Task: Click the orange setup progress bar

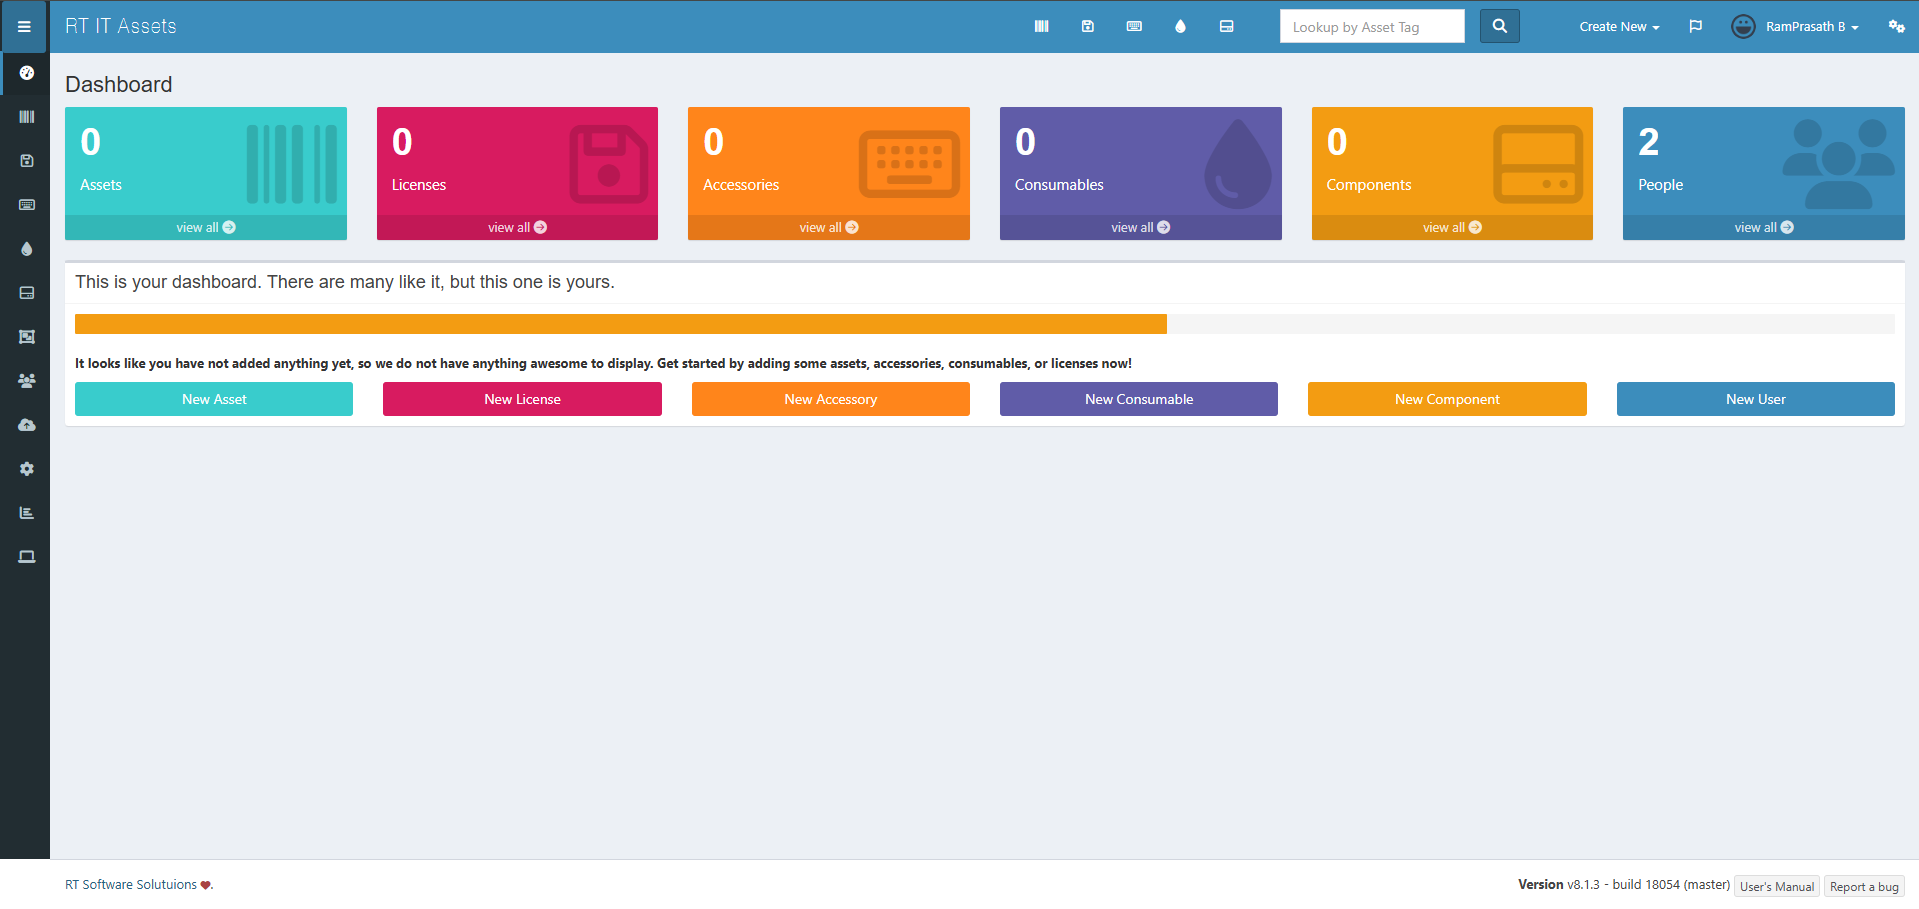Action: click(x=620, y=324)
